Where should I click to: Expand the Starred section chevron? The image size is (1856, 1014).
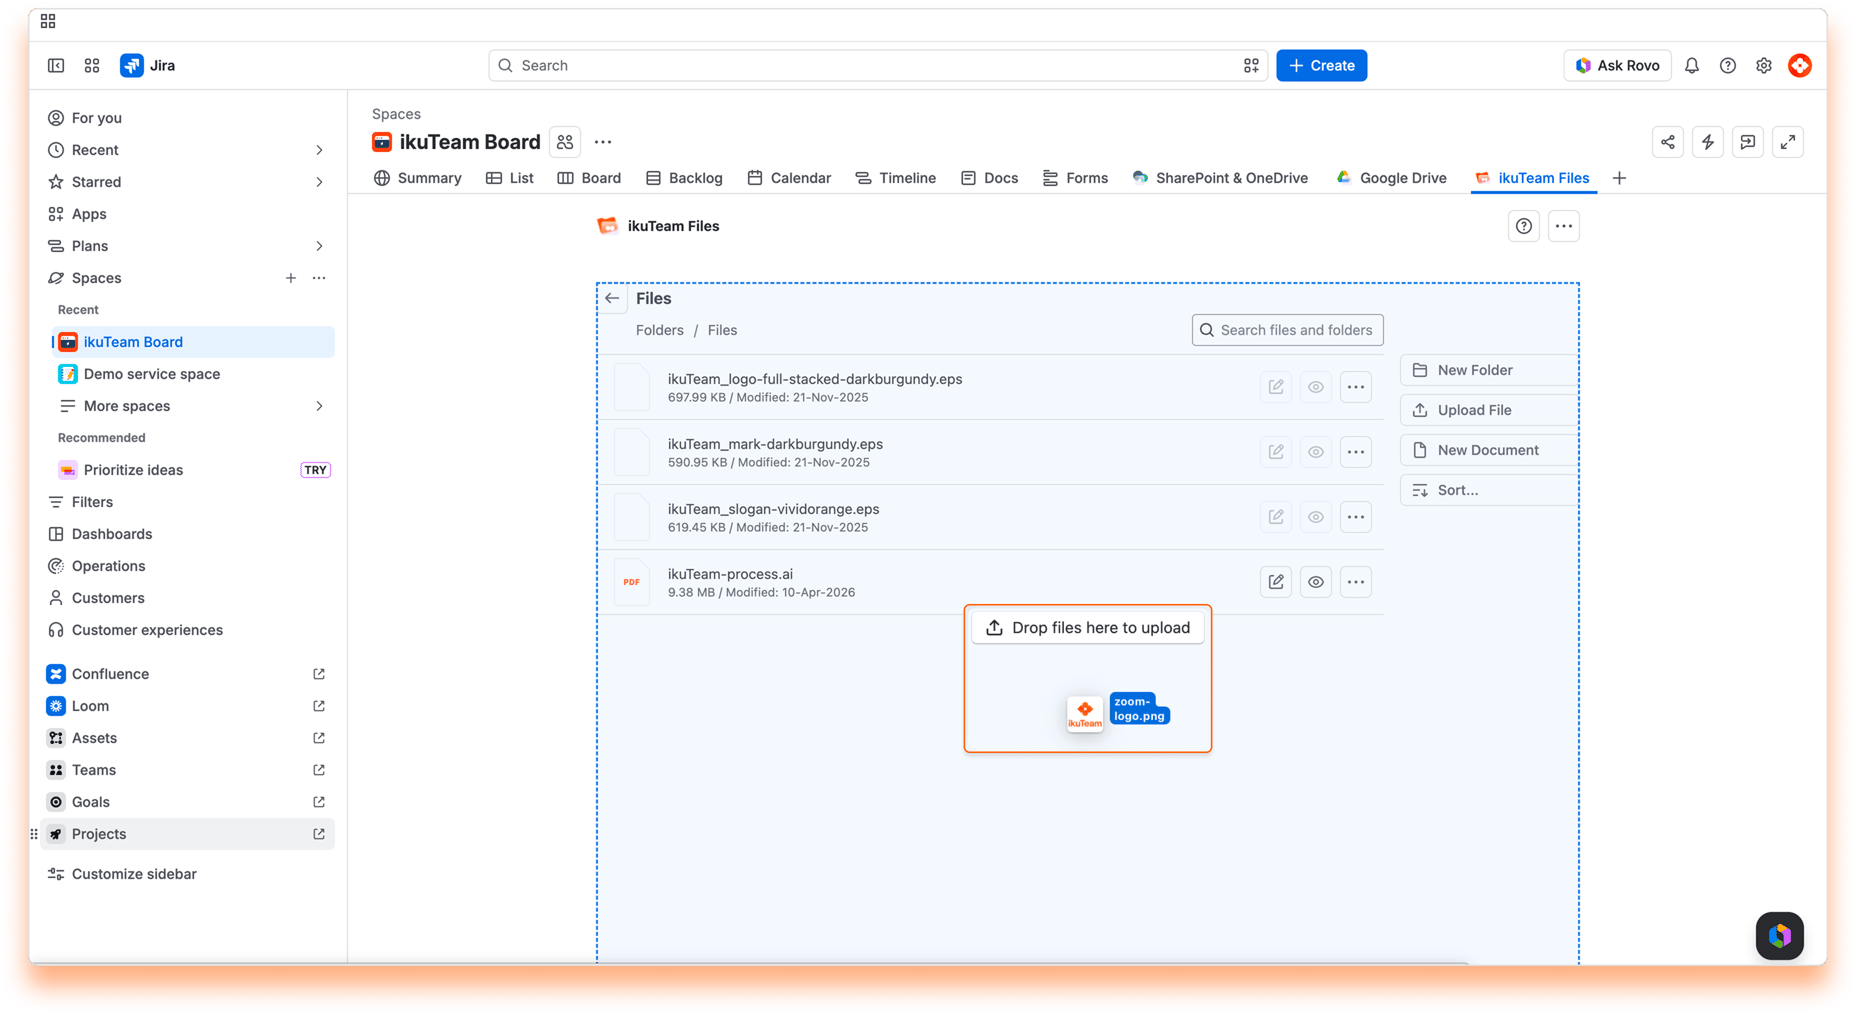click(x=319, y=182)
